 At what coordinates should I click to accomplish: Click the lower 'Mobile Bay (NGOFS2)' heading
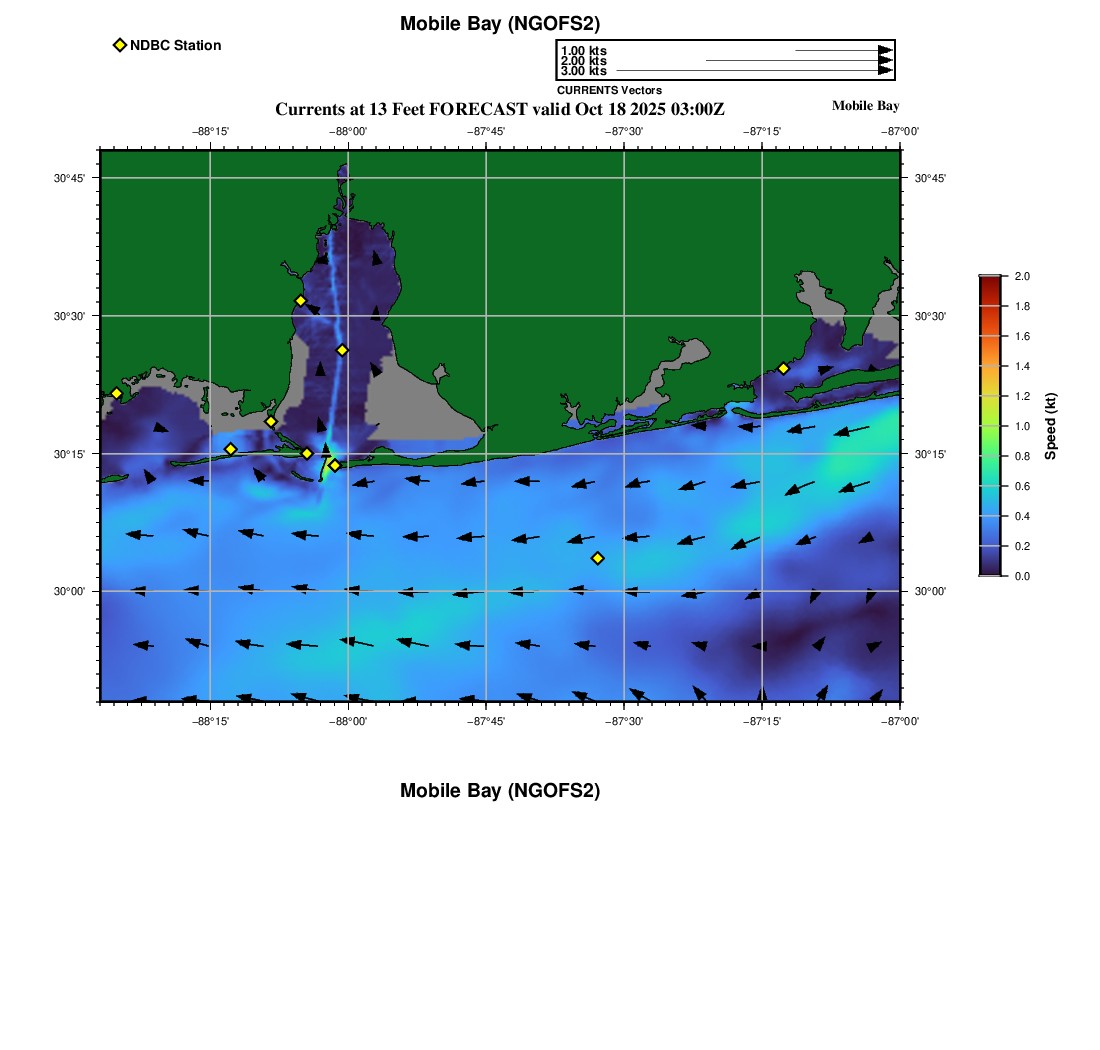point(500,791)
